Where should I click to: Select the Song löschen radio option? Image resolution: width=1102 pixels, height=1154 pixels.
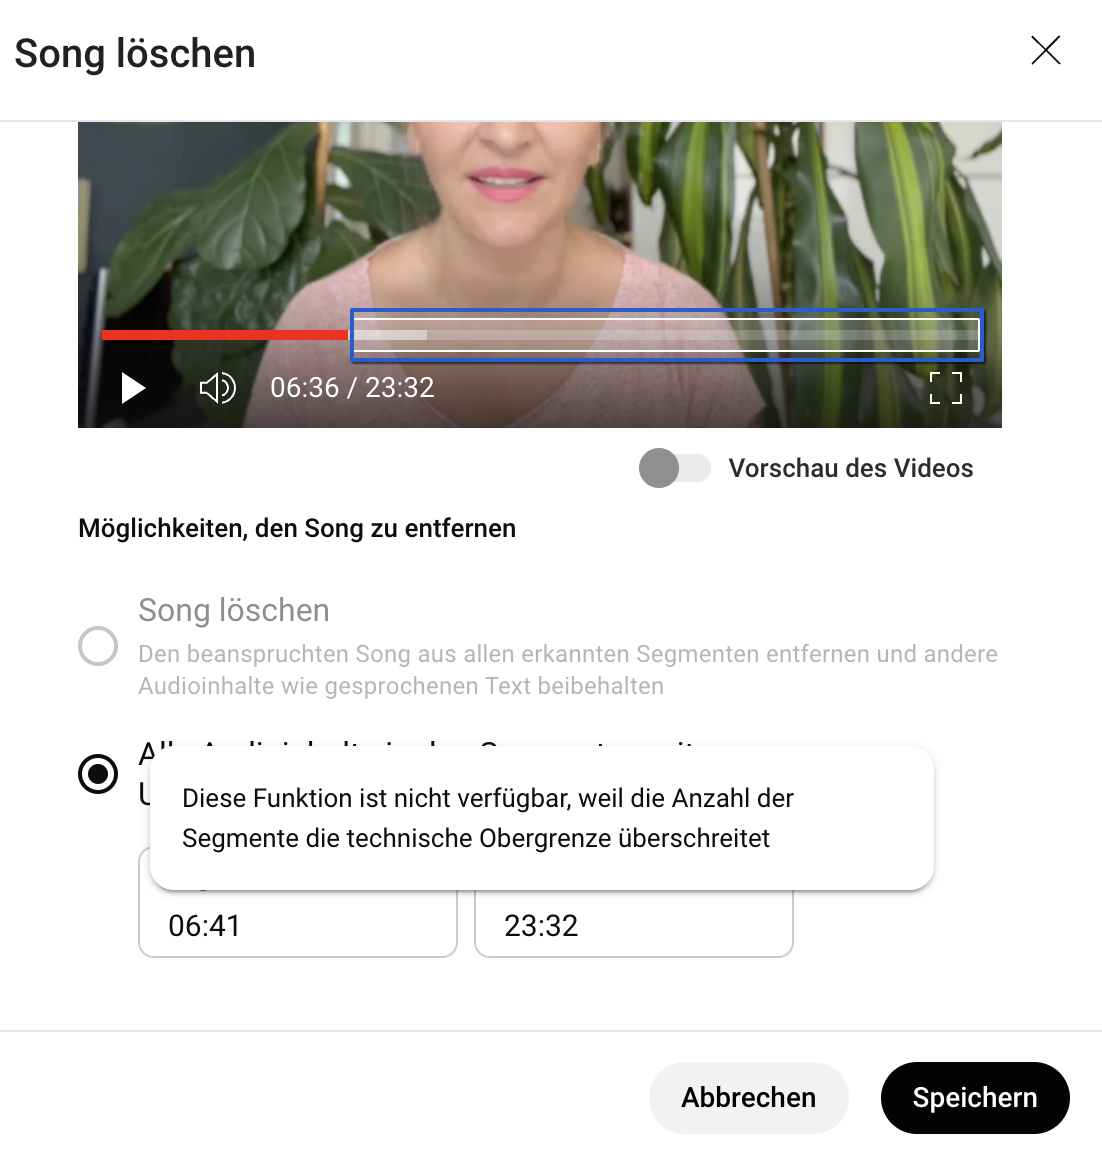[x=98, y=646]
